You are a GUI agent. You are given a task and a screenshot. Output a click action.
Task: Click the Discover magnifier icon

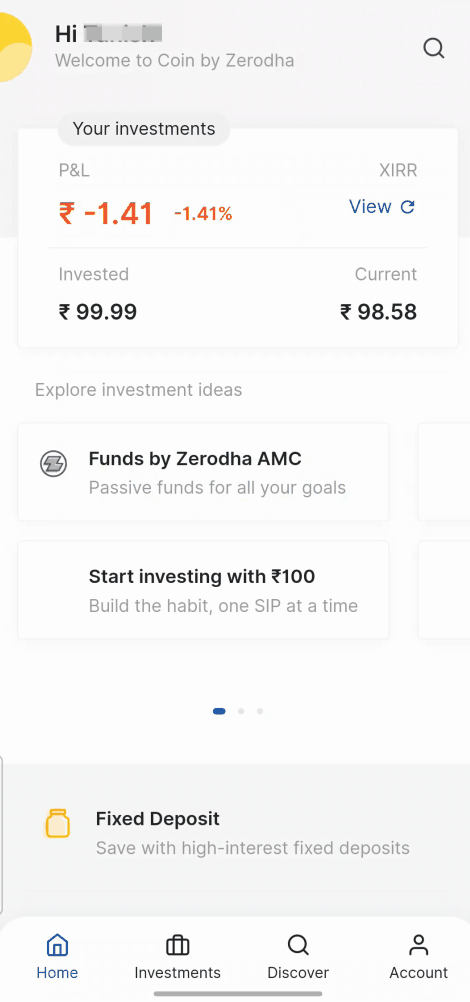[298, 944]
